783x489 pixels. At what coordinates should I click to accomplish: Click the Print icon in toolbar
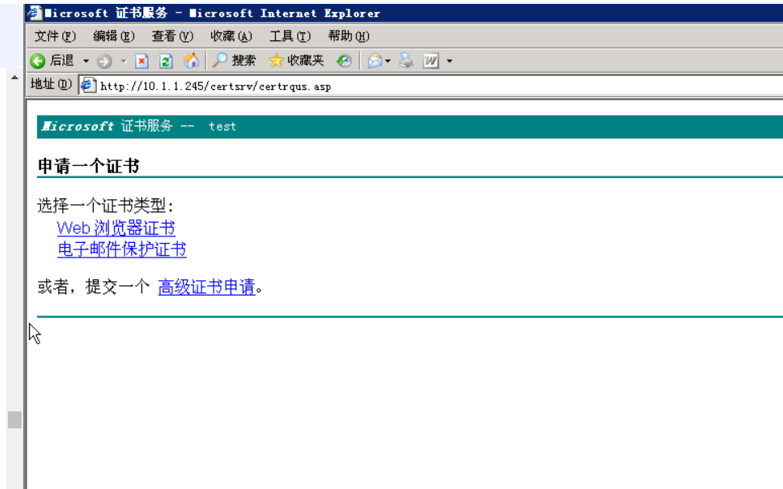pyautogui.click(x=406, y=61)
